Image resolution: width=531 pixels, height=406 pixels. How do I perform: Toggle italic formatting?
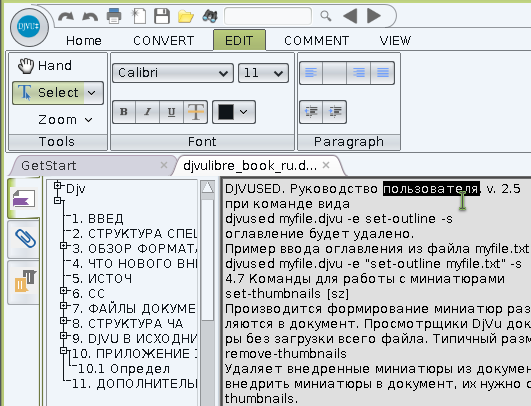point(147,112)
